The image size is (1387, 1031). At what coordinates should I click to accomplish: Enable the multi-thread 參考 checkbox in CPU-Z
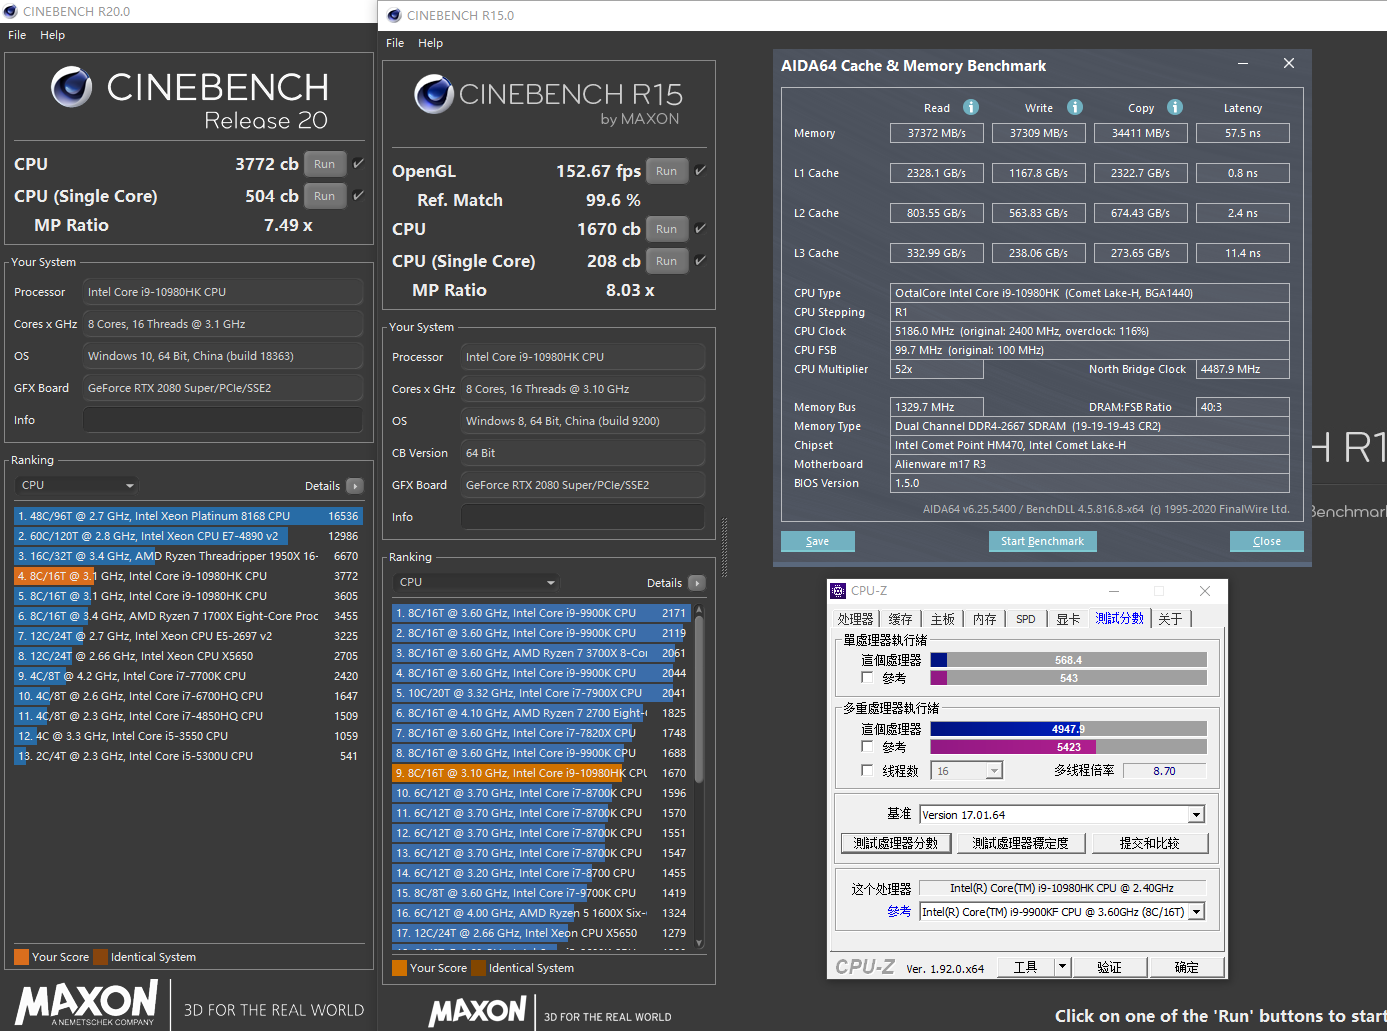pos(867,746)
